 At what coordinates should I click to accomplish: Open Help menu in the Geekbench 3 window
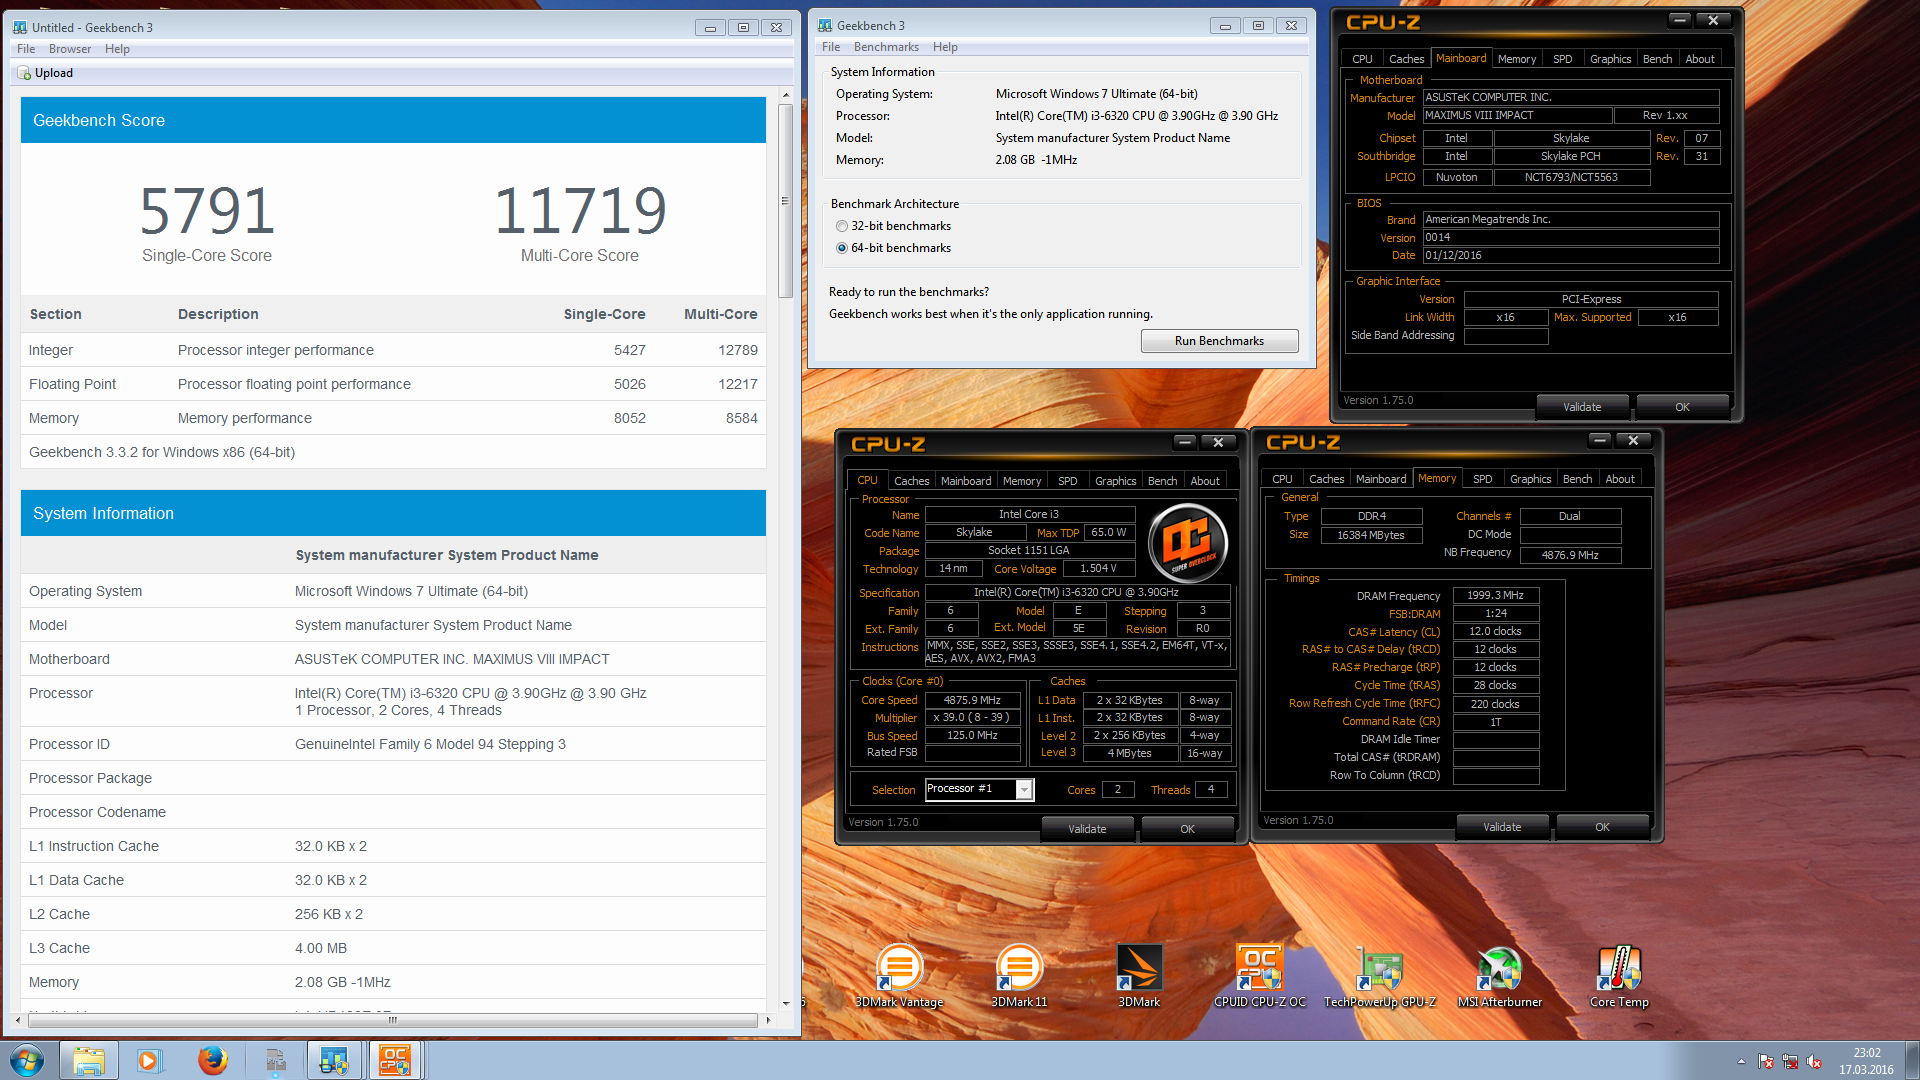point(945,47)
